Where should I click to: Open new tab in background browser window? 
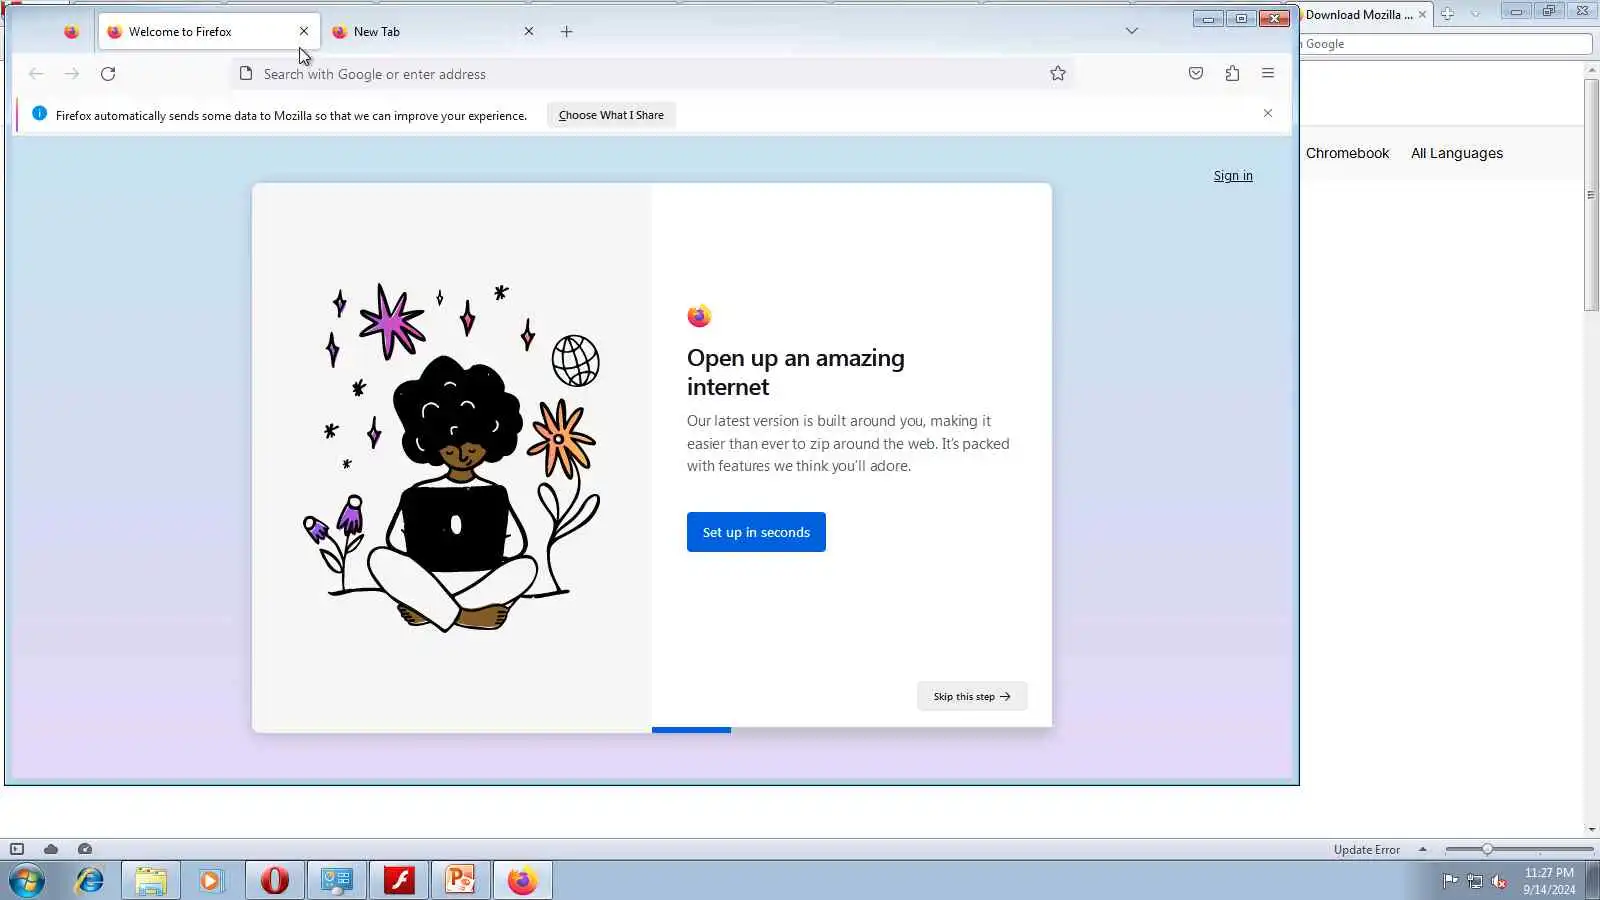click(x=1447, y=14)
